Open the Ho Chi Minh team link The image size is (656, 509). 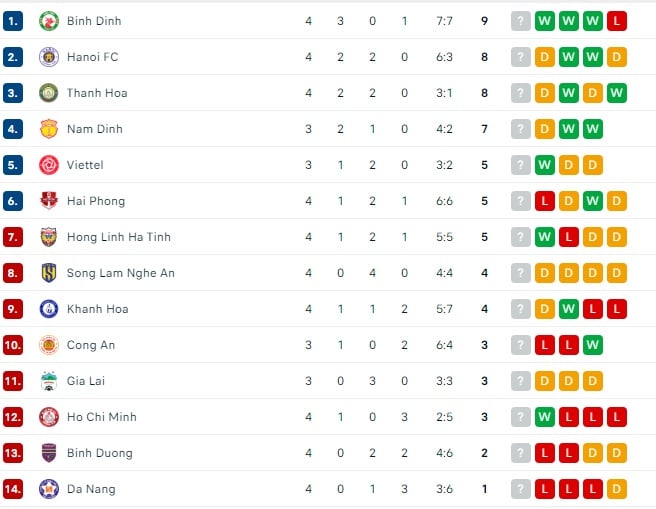pyautogui.click(x=102, y=417)
